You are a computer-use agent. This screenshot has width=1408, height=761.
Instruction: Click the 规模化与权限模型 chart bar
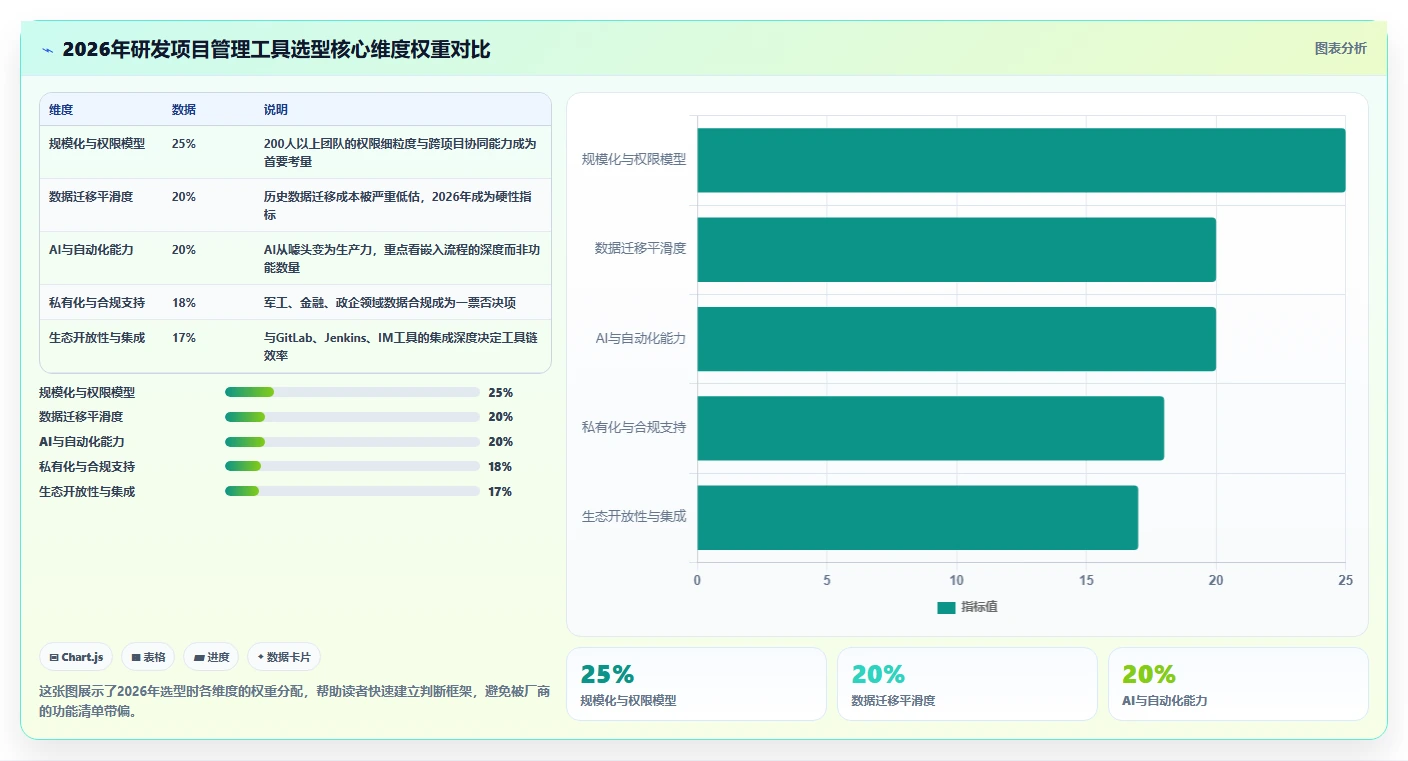tap(1021, 160)
